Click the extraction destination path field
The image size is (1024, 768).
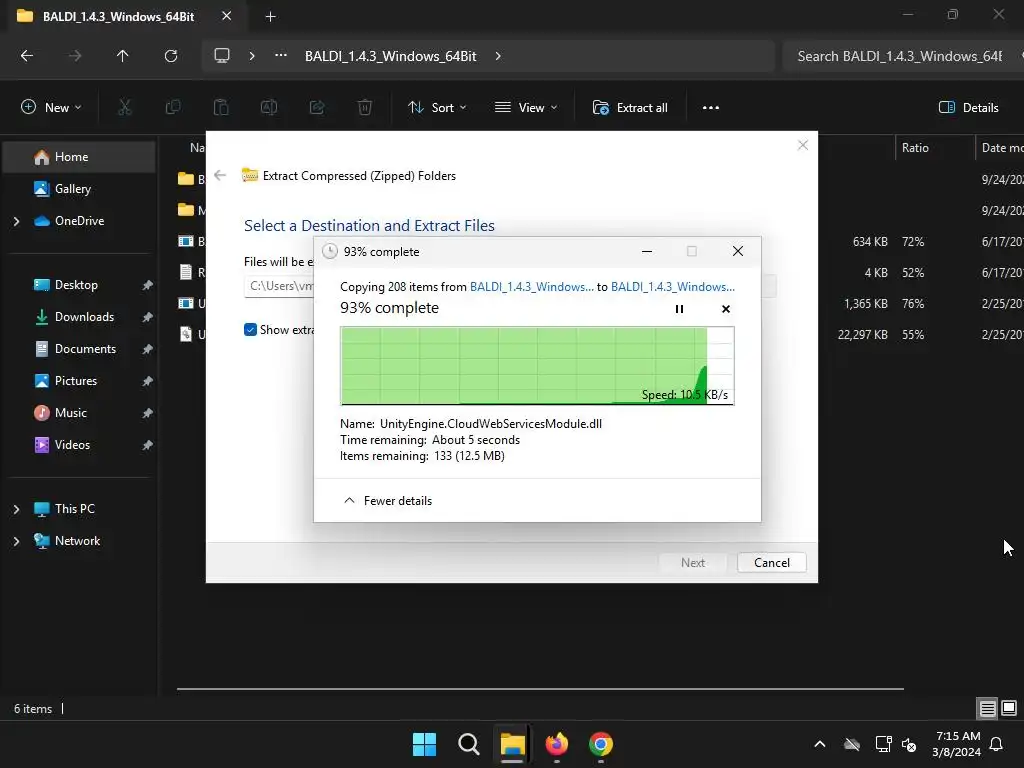pyautogui.click(x=509, y=286)
